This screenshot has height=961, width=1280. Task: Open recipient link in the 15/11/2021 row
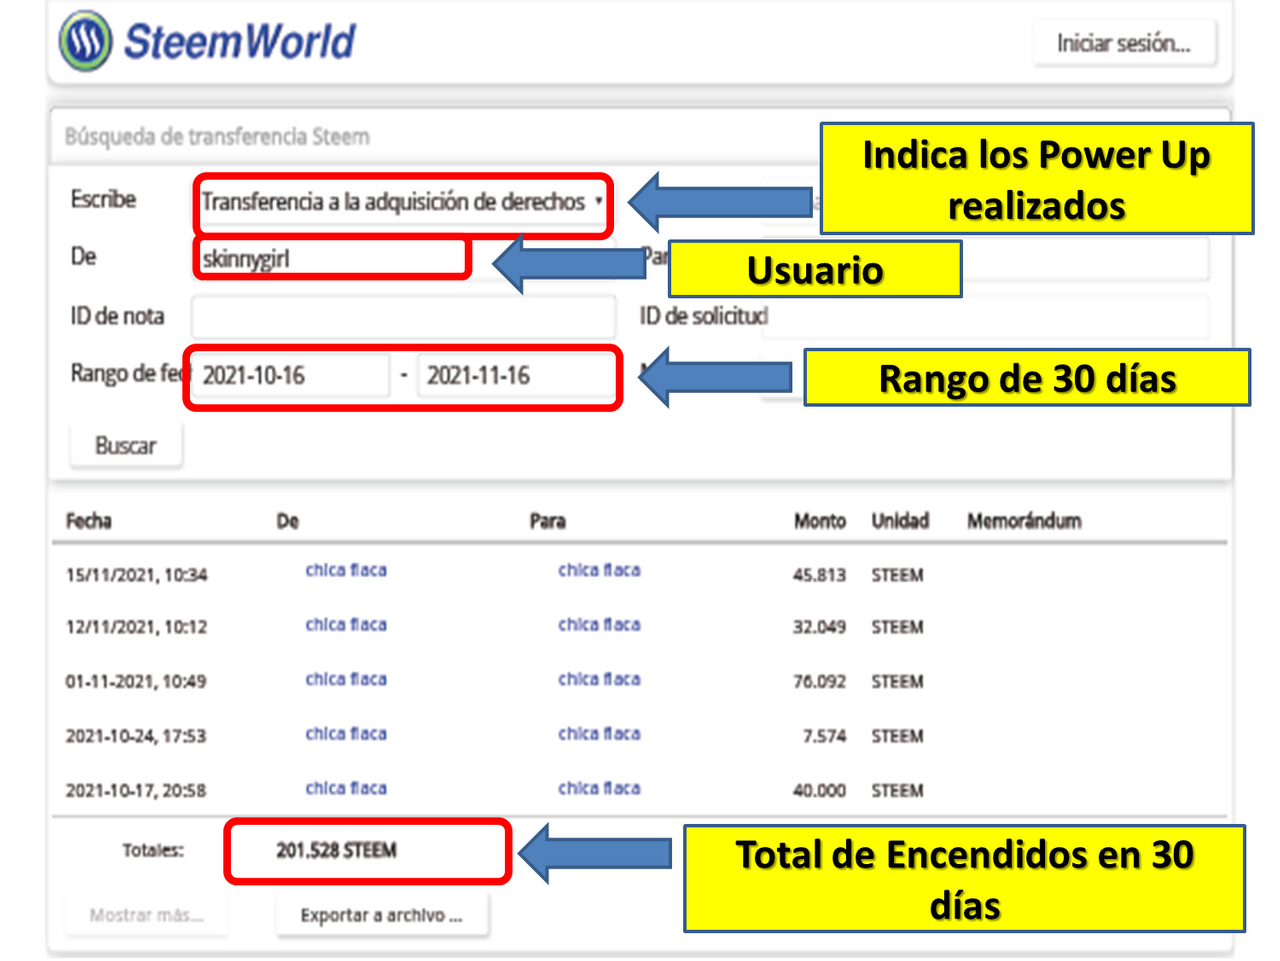click(x=599, y=570)
